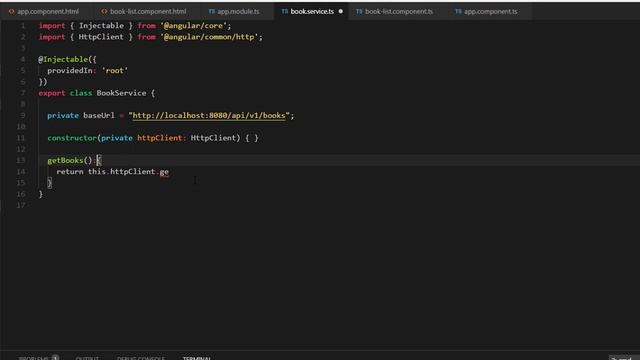Open the DEBUG CONSOLE panel tab
Image resolution: width=640 pixels, height=360 pixels.
(141, 358)
